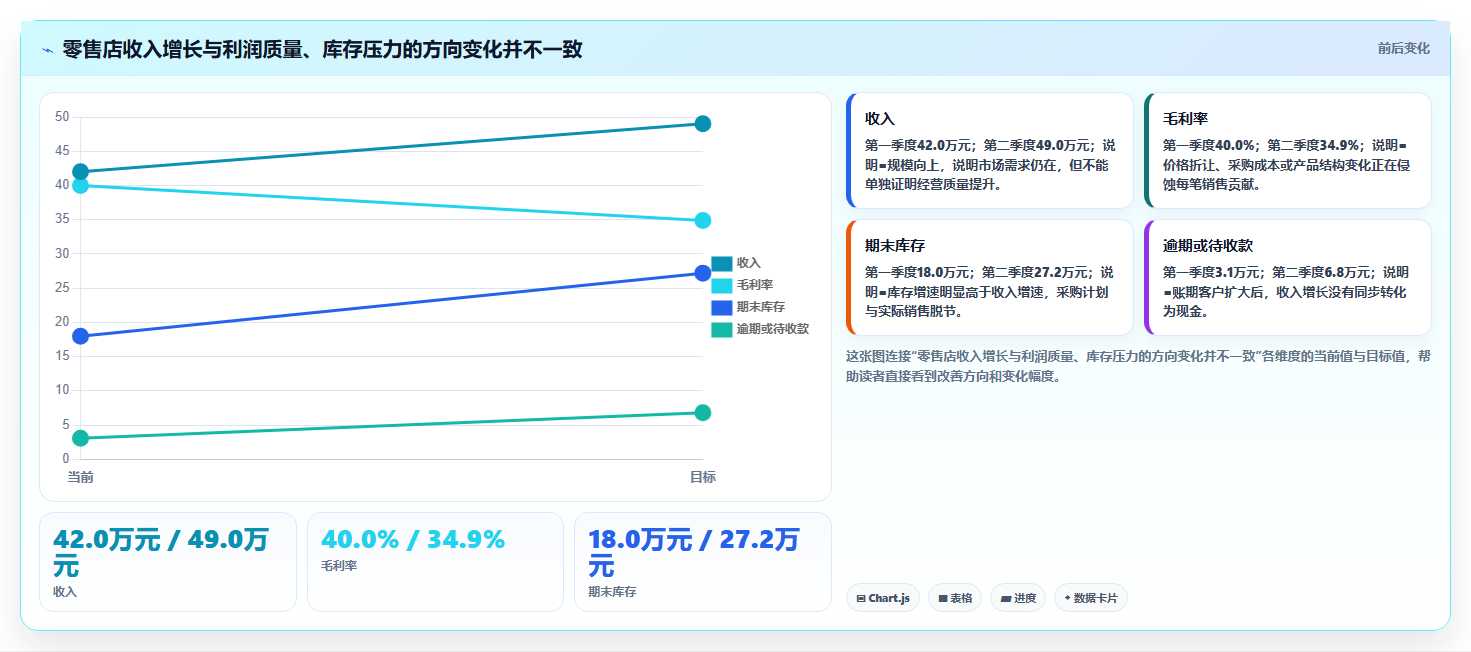
Task: Click the 进度 tag button
Action: pos(1018,598)
